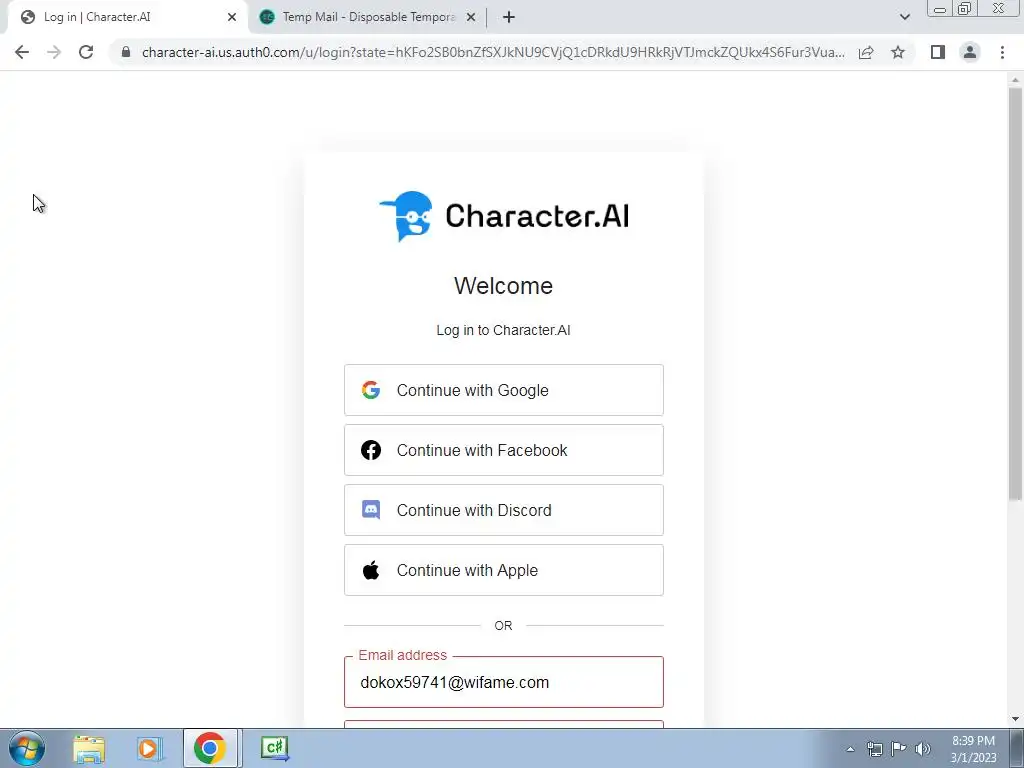Click the Email address input field
The image size is (1024, 768).
click(504, 682)
